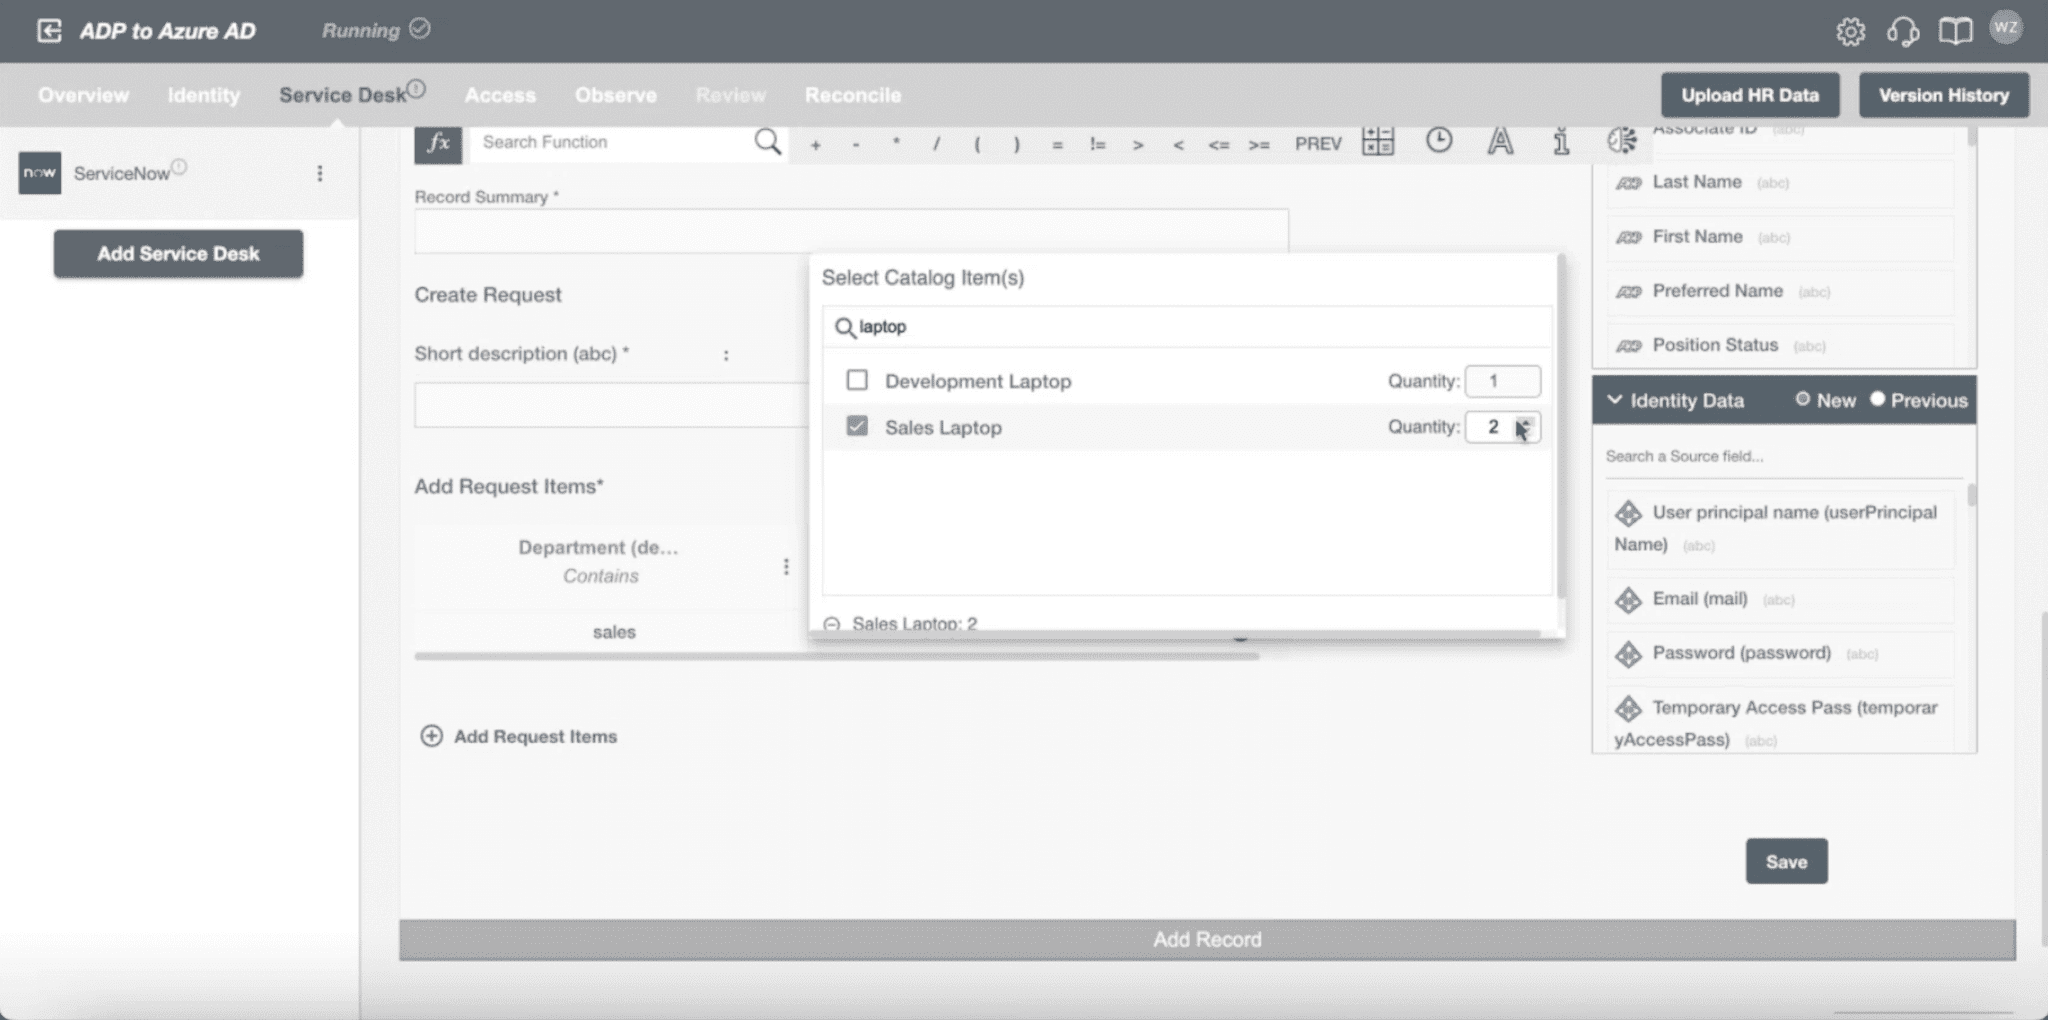Open the support headset icon in the header

click(x=1902, y=31)
